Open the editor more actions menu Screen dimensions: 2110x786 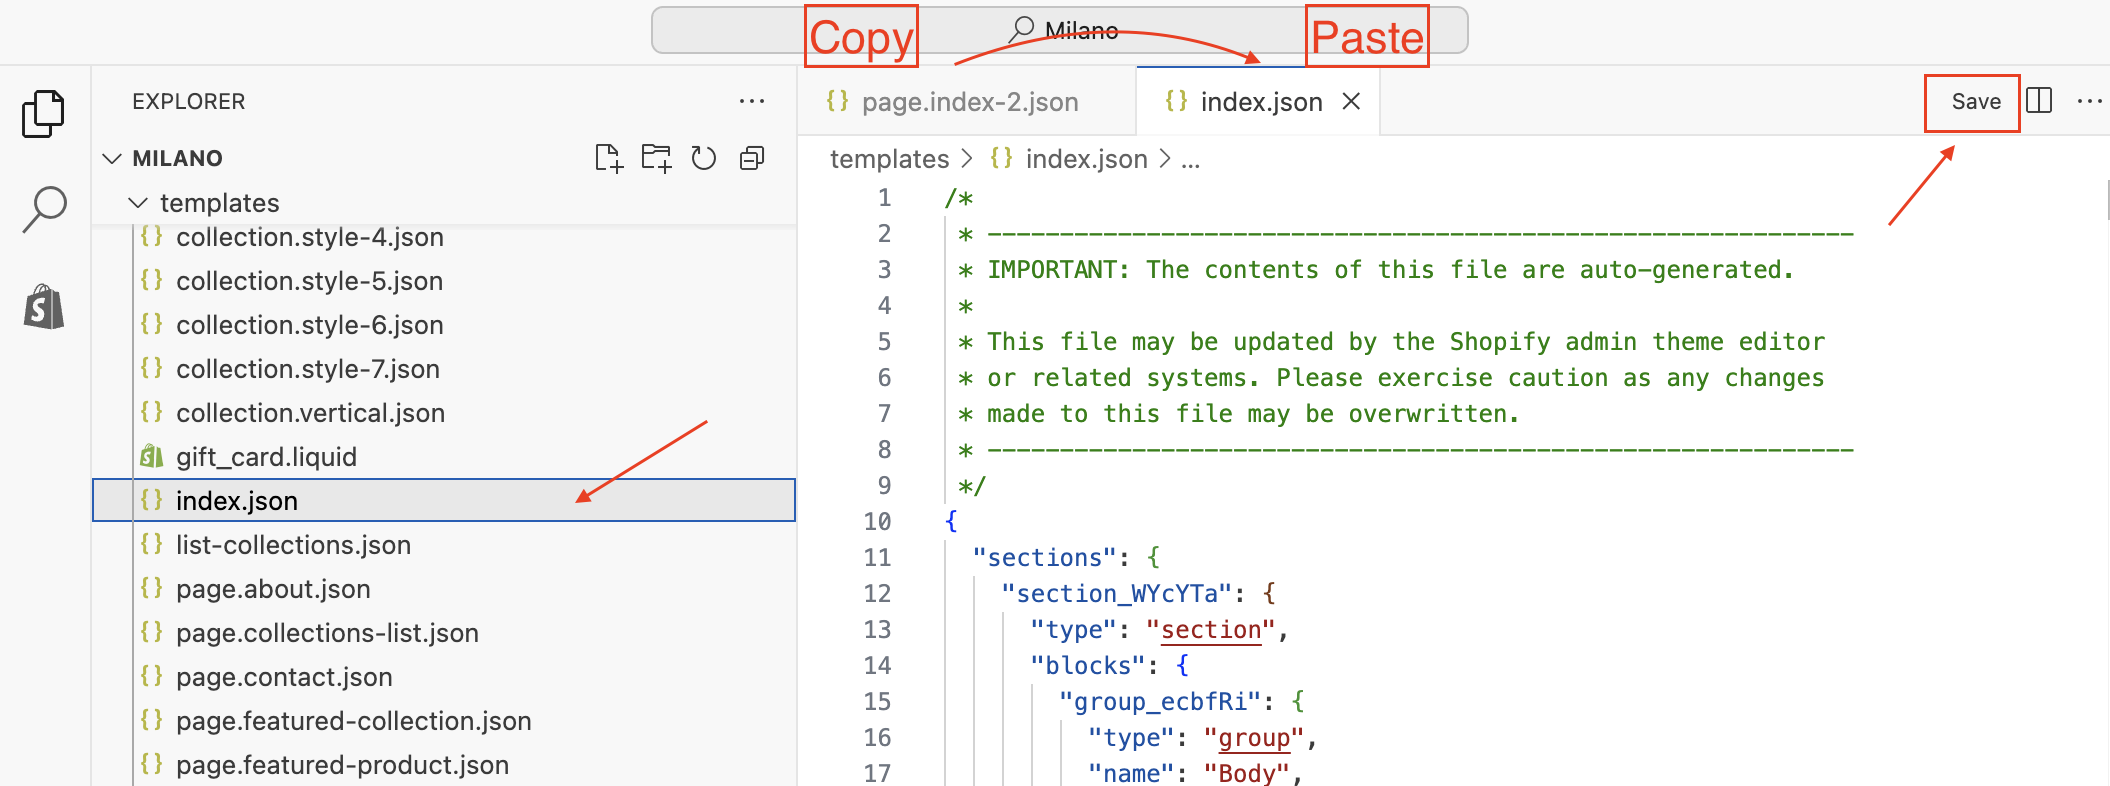click(2089, 101)
